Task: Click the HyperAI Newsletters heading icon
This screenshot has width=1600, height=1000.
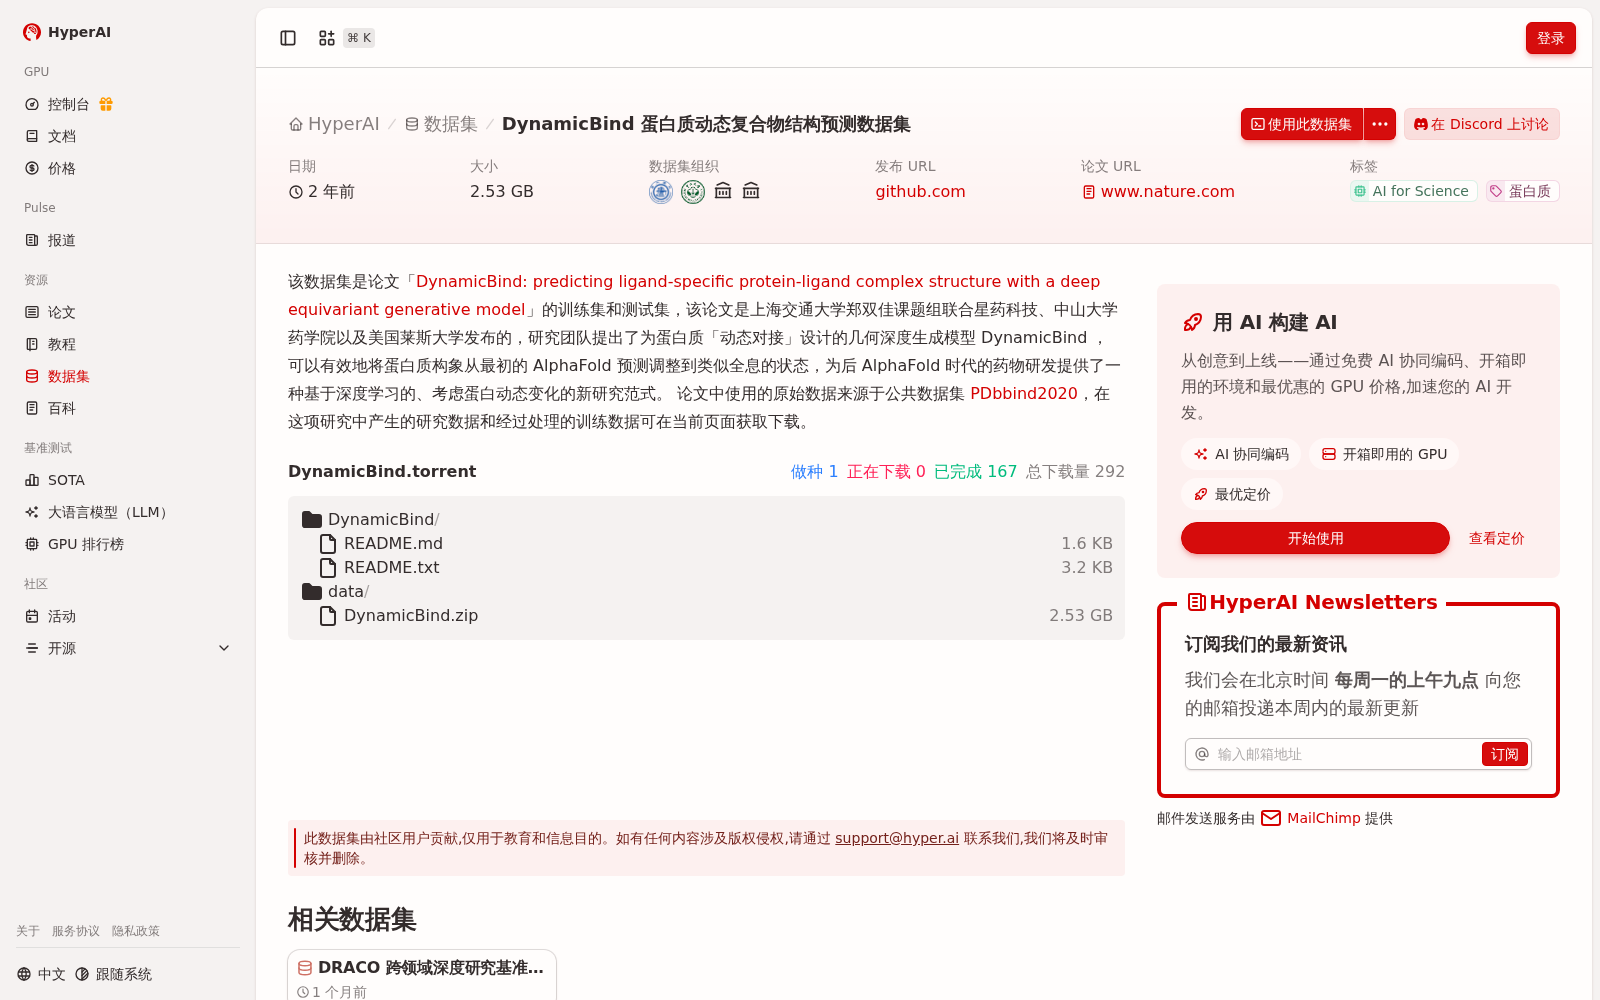Action: 1196,602
